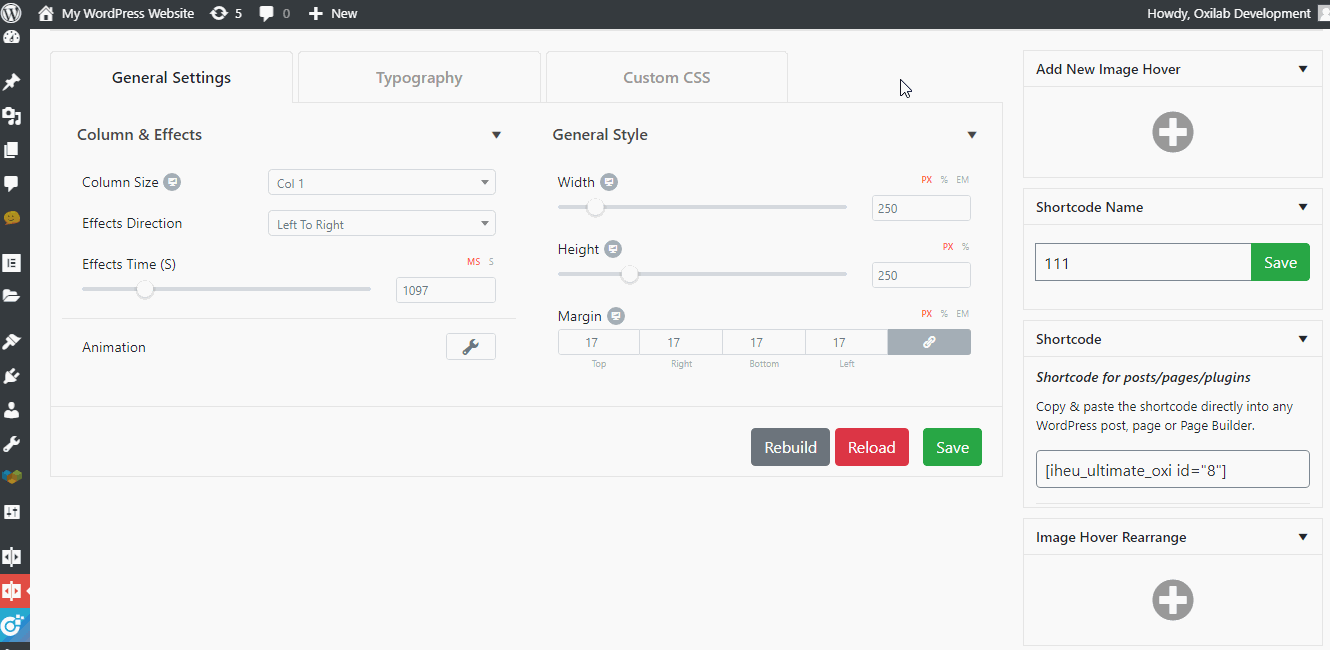
Task: Open the Tools wrench icon in the sidebar
Action: [x=12, y=444]
